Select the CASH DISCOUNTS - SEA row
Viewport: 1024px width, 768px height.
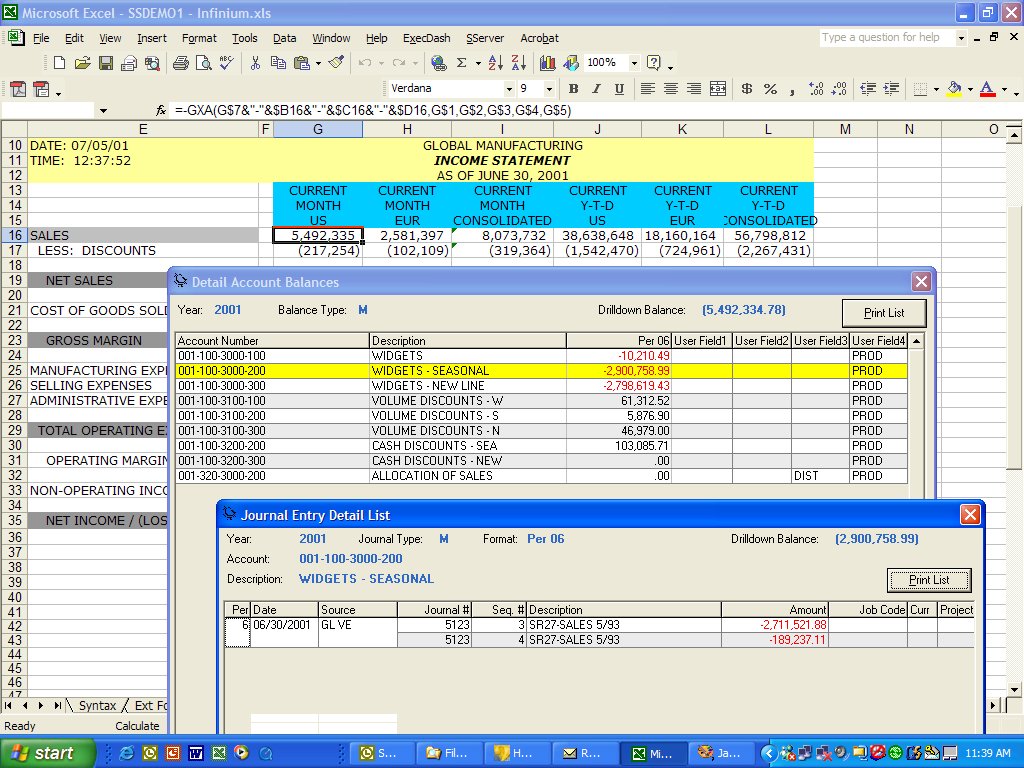(541, 445)
